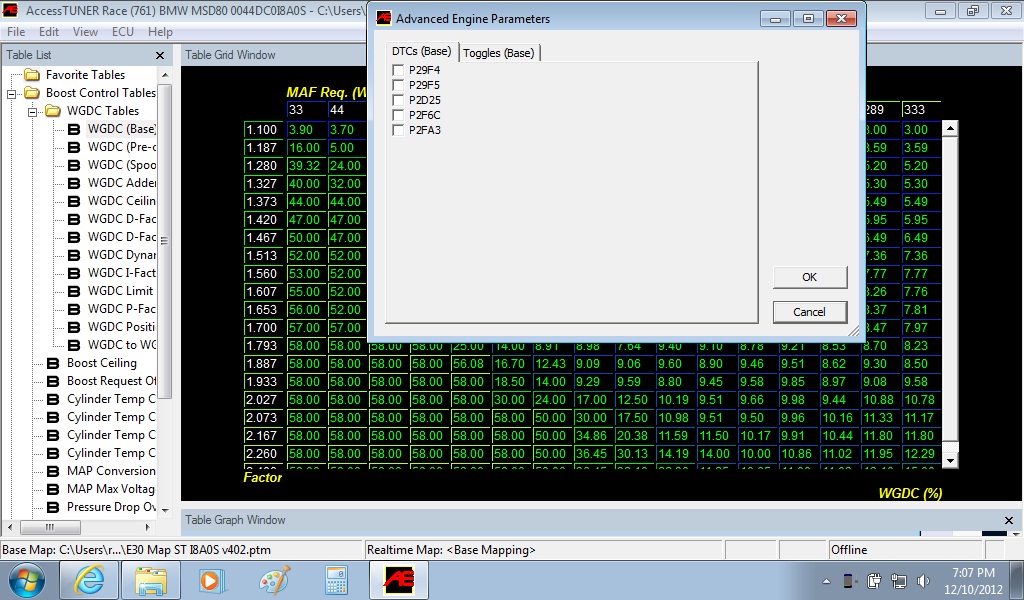Image resolution: width=1024 pixels, height=600 pixels.
Task: Cancel the Advanced Engine Parameters dialog
Action: (x=809, y=312)
